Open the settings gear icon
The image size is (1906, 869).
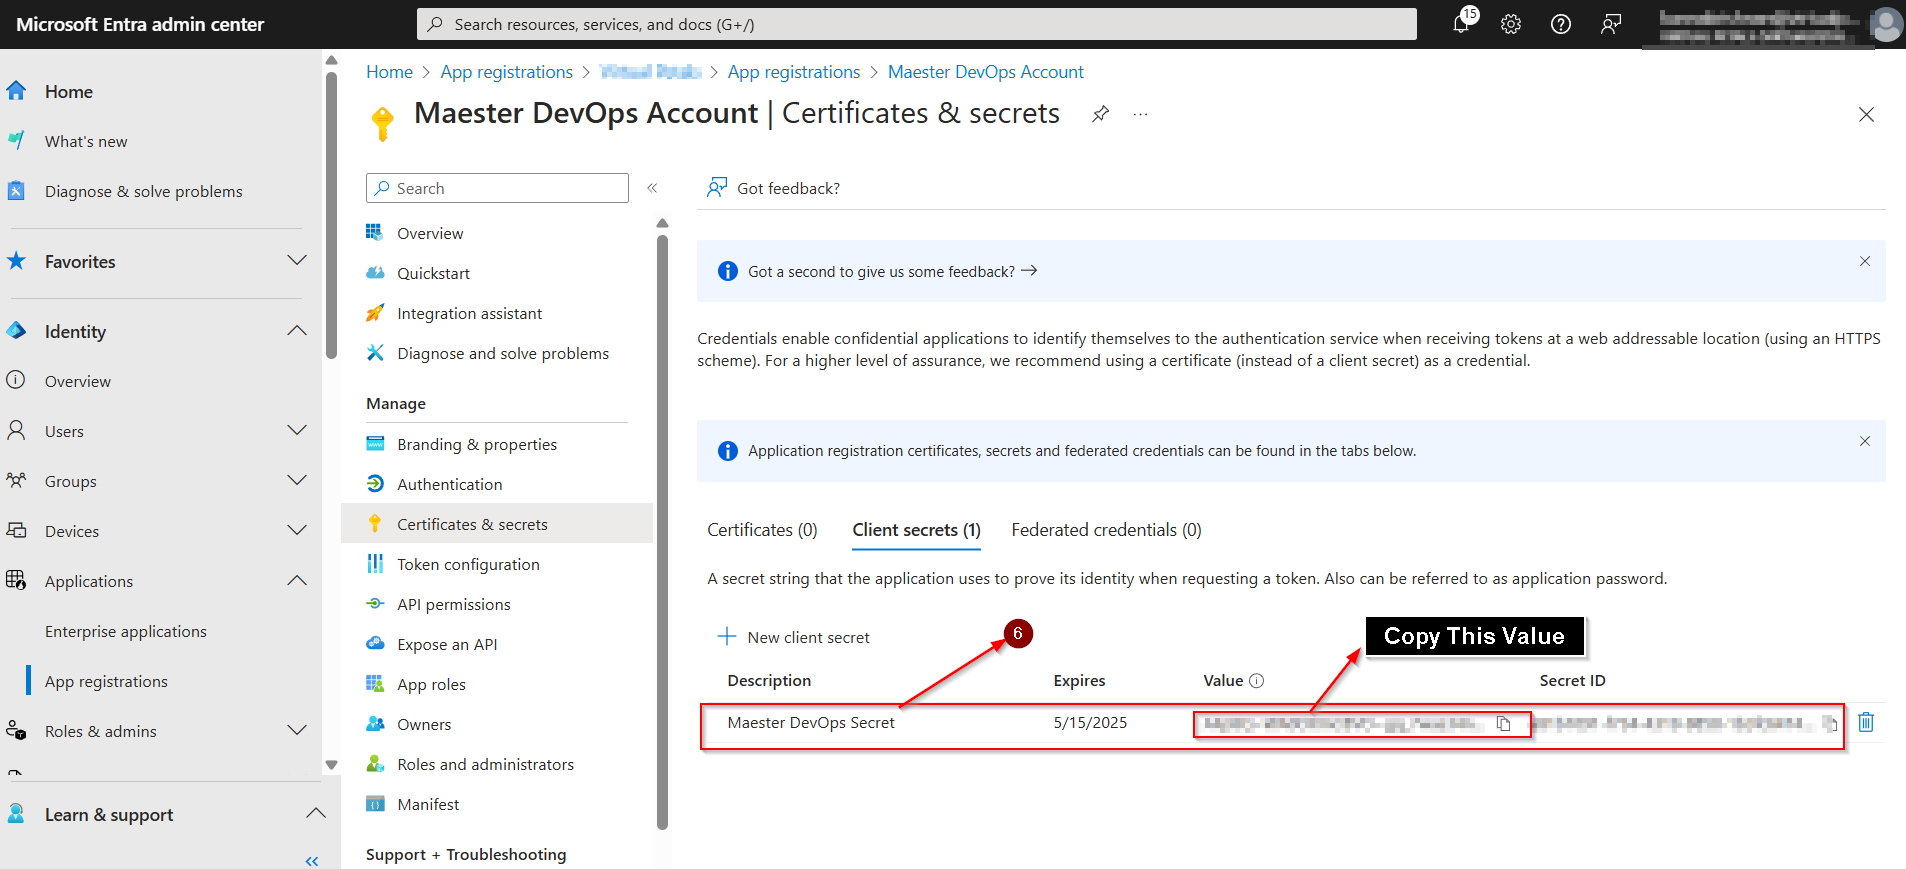coord(1511,24)
